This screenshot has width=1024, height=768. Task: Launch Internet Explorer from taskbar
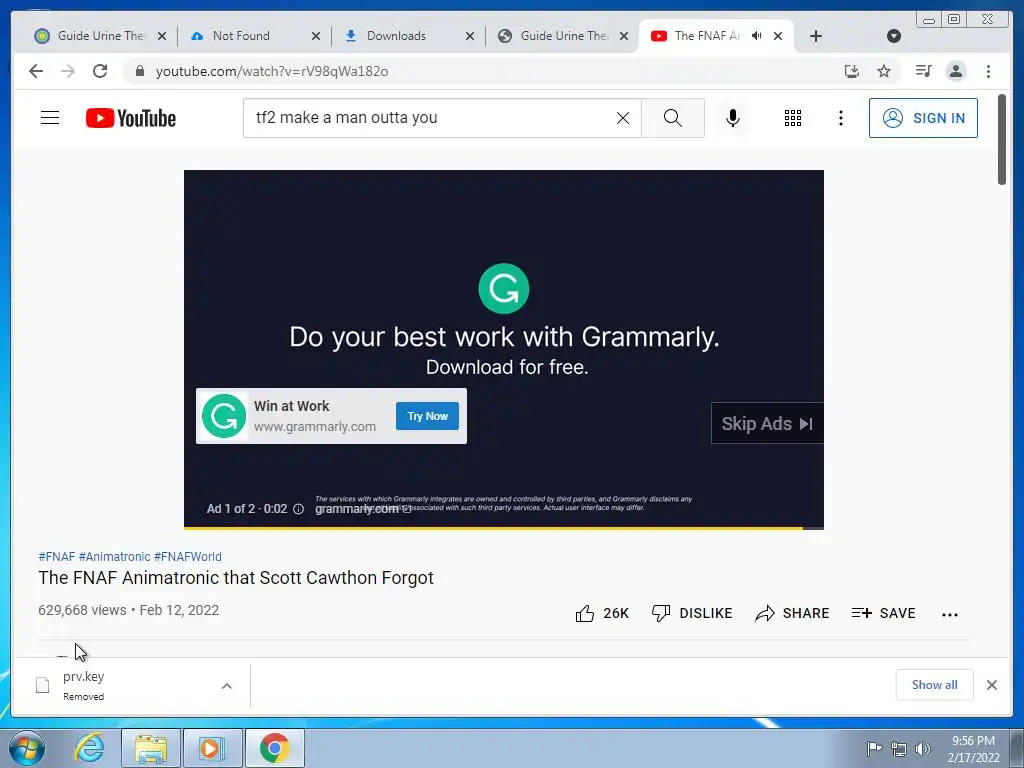pos(89,748)
